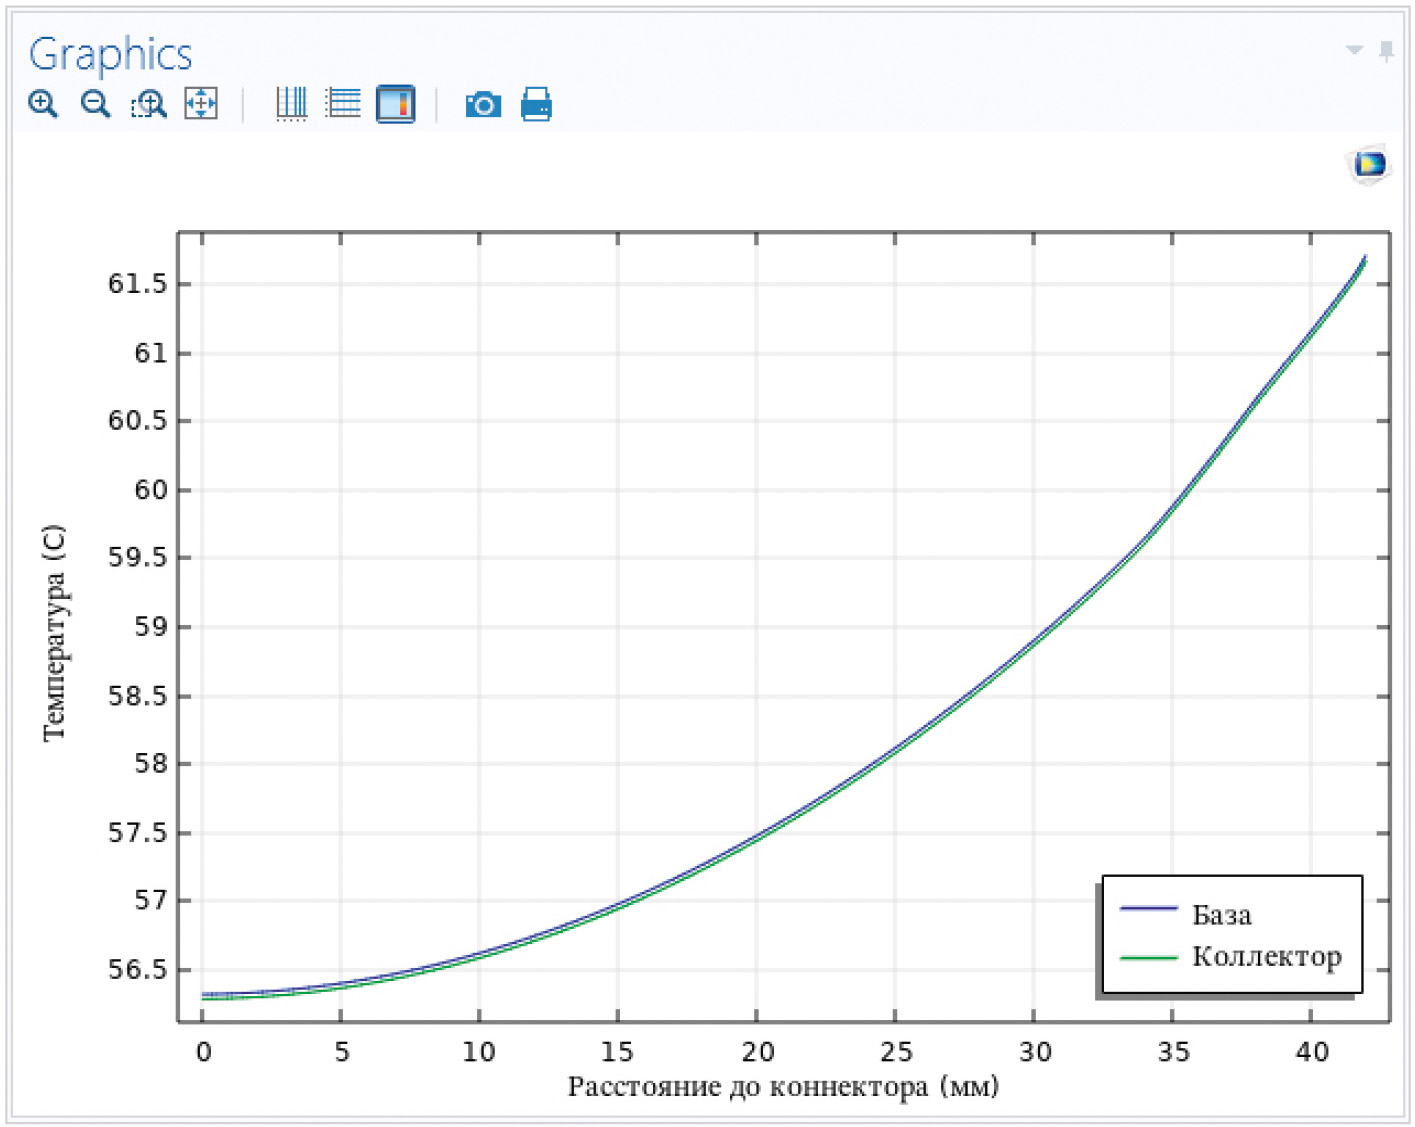This screenshot has width=1415, height=1127.
Task: Select the 'Коллектор' legend entry
Action: [x=1267, y=957]
